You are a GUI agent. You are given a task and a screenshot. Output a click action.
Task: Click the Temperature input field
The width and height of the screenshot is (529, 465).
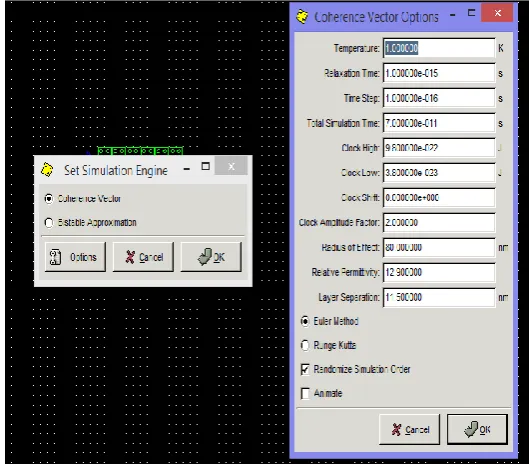tap(439, 48)
